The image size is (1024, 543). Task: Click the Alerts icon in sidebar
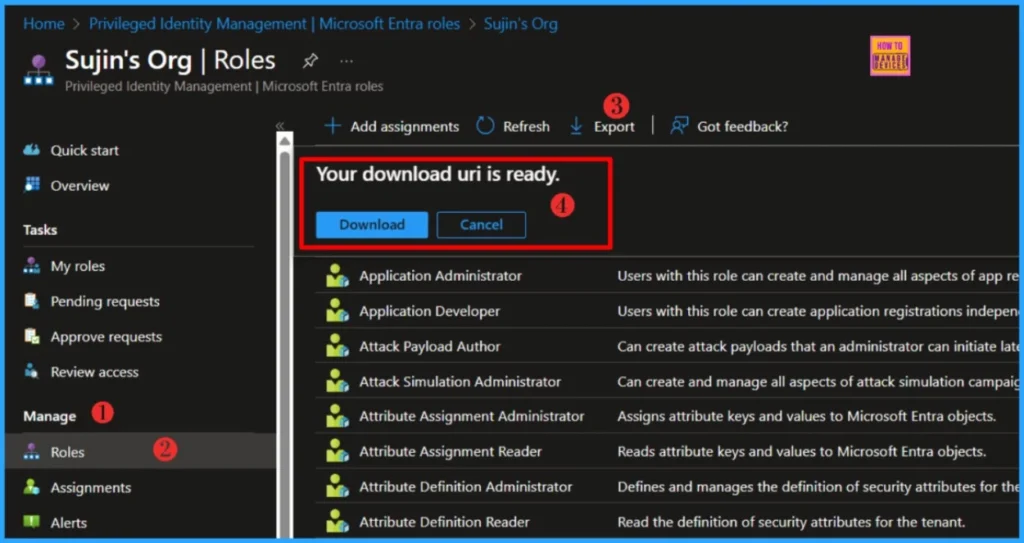pos(31,522)
